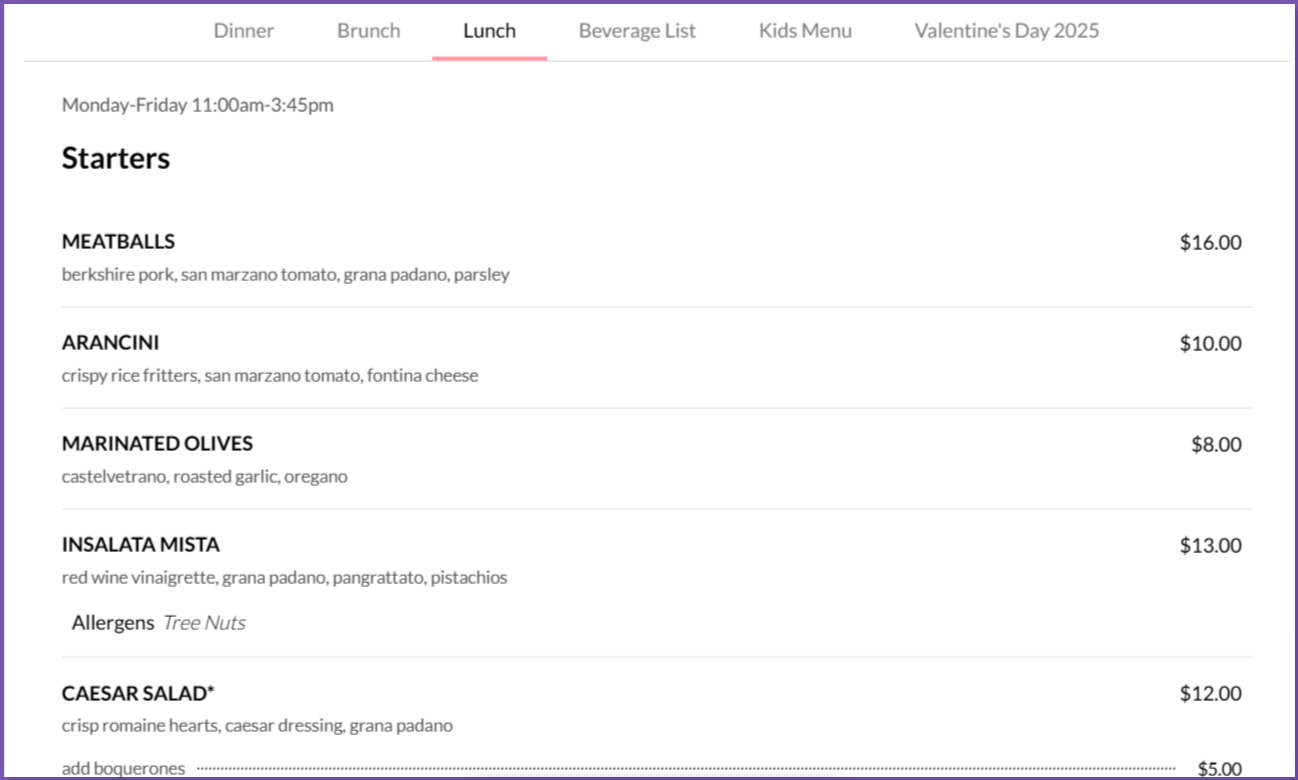Click the $13.00 insalata mista price
The image size is (1298, 780).
pyautogui.click(x=1210, y=546)
